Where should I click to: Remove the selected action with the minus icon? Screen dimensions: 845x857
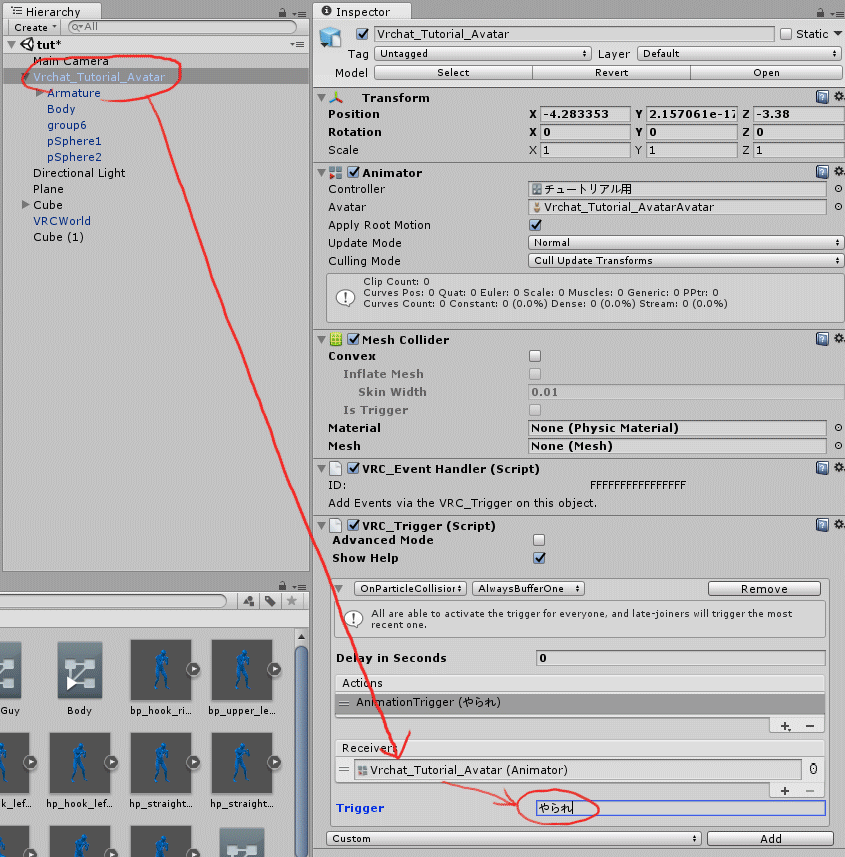coord(810,726)
